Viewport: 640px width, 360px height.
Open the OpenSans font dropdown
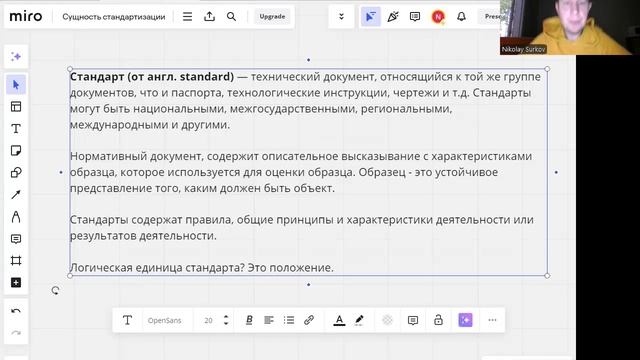[164, 320]
